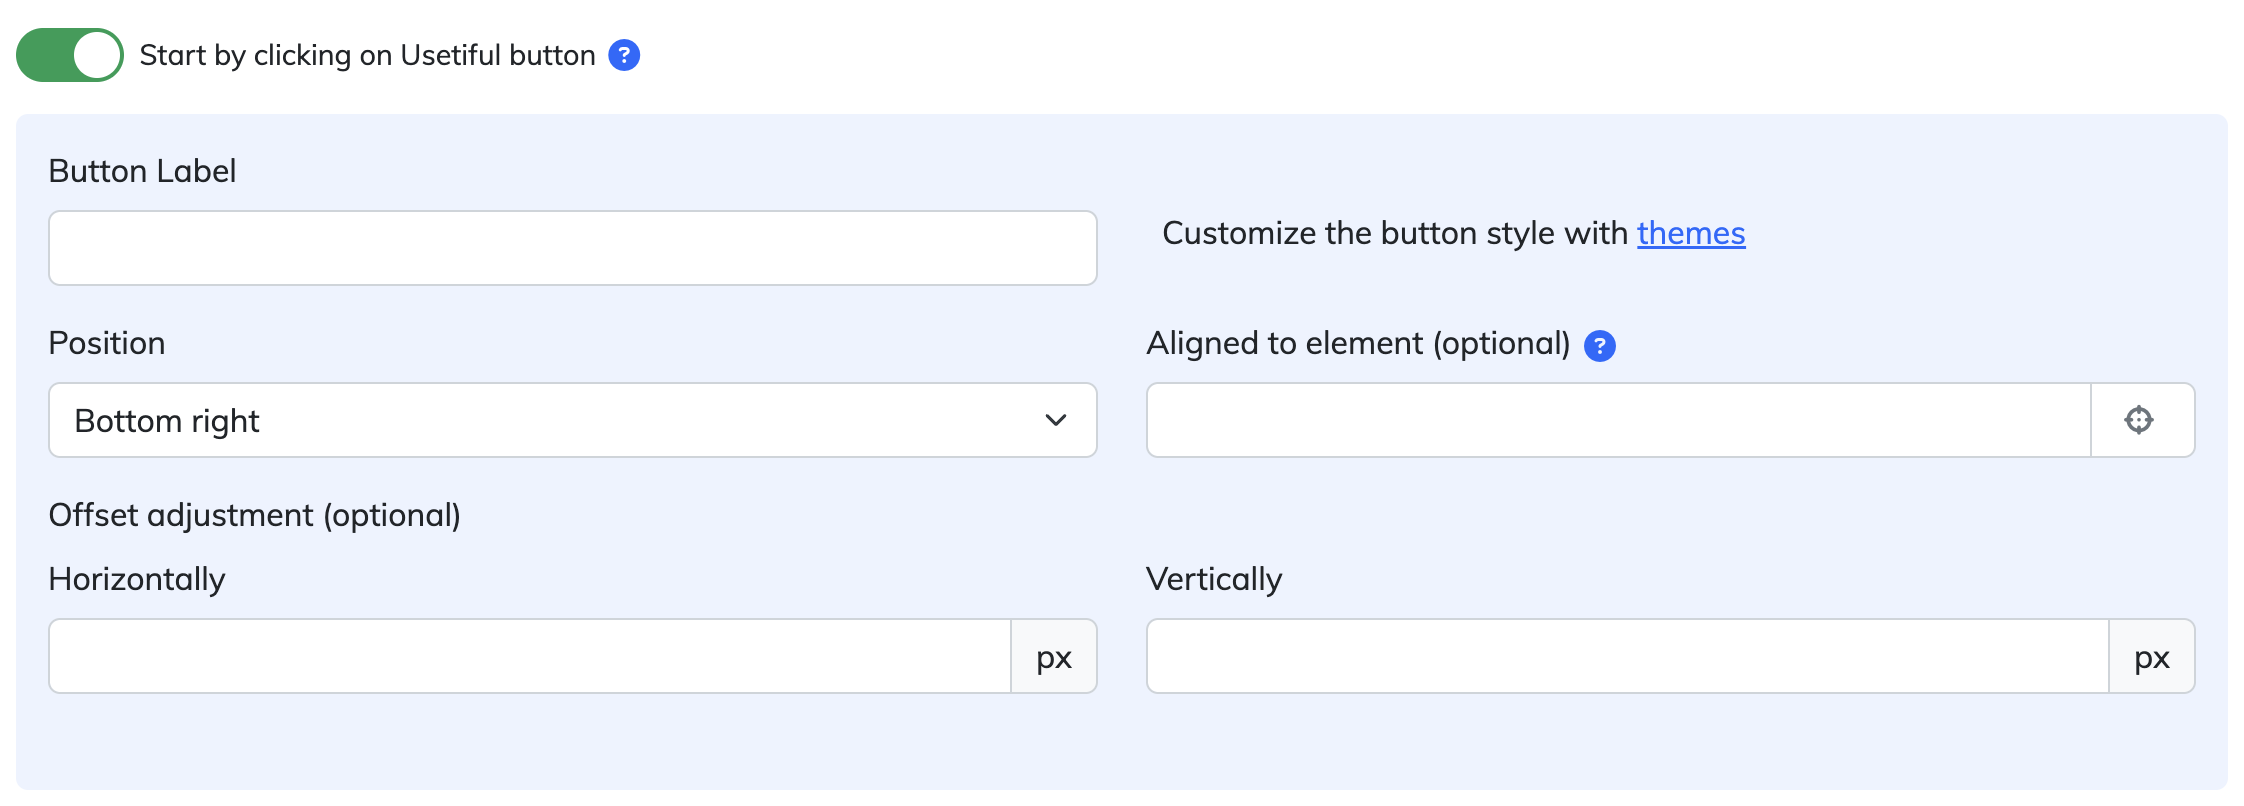The width and height of the screenshot is (2244, 806).
Task: Click the Position field caption
Action: click(107, 343)
